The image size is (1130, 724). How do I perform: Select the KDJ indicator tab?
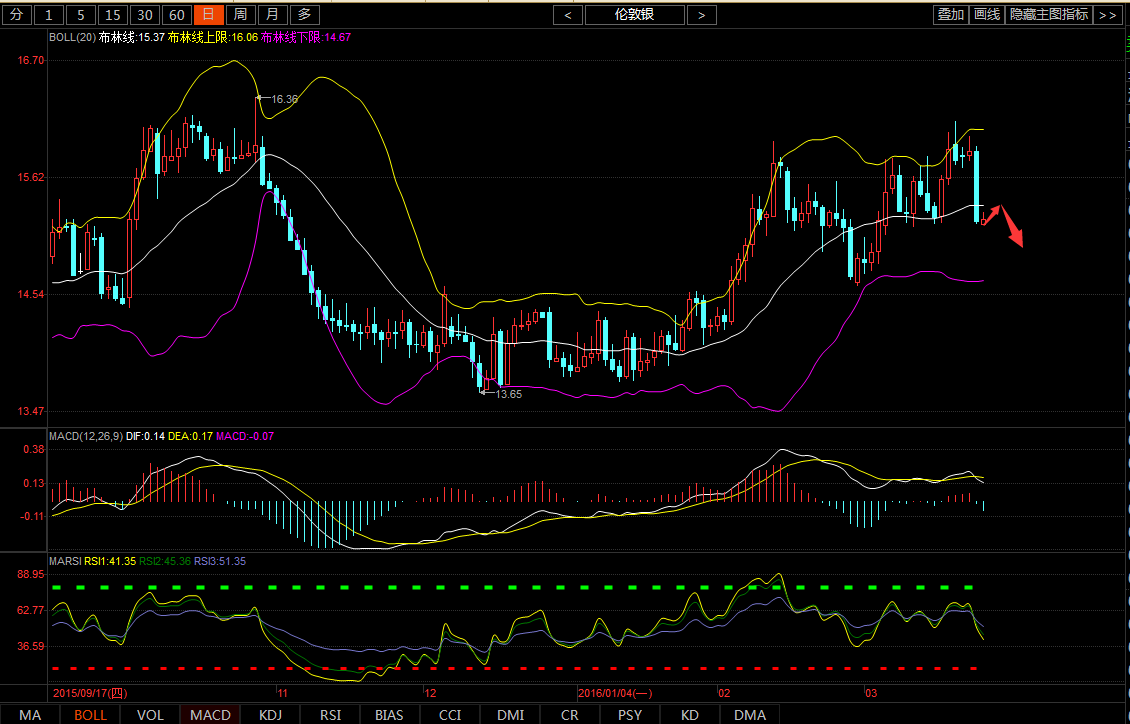pyautogui.click(x=270, y=715)
